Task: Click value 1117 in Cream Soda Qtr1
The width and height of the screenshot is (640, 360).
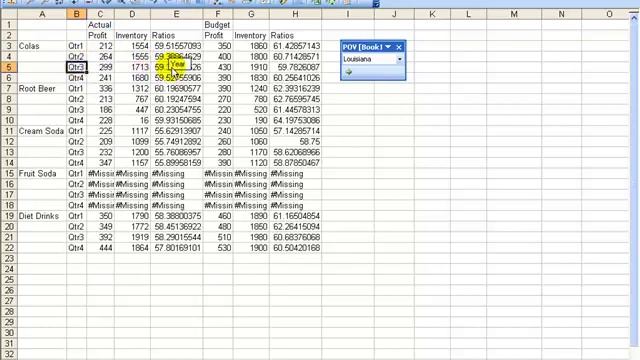Action: [x=132, y=131]
